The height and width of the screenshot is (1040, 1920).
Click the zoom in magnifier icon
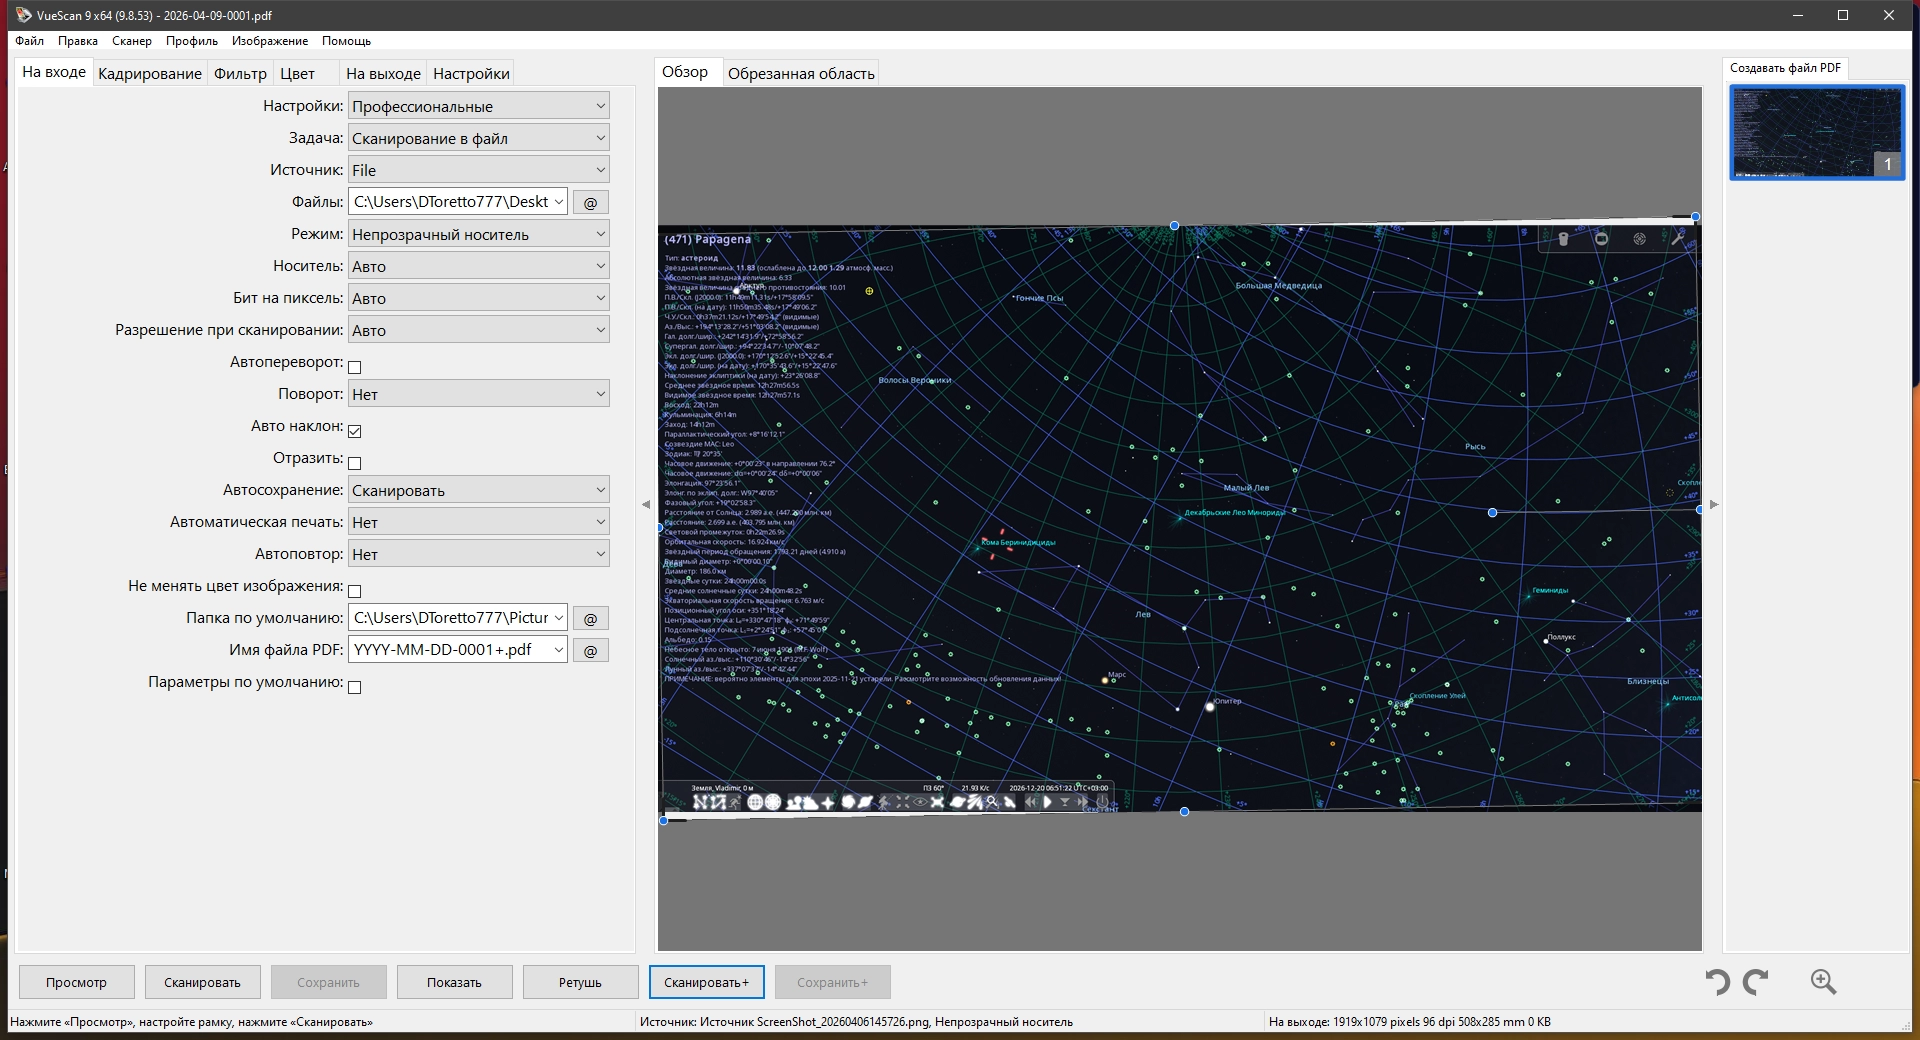pos(1823,982)
